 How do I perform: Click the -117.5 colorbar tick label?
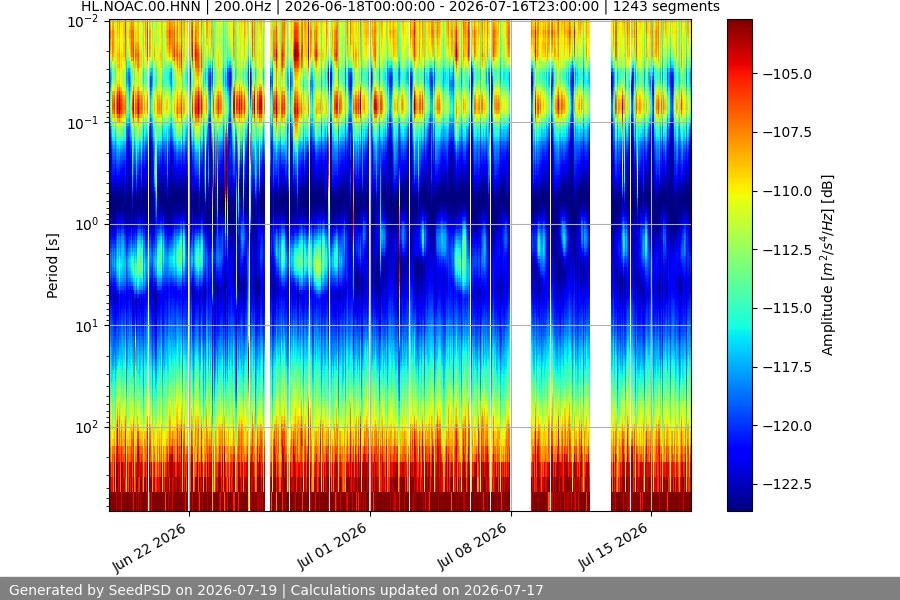point(788,367)
